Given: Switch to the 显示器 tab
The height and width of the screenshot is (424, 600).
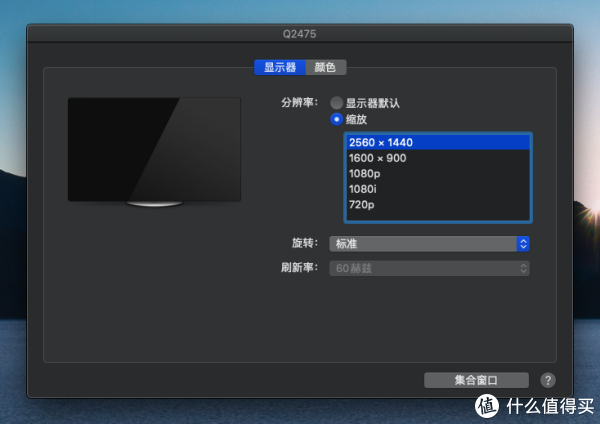Looking at the screenshot, I should (x=278, y=67).
